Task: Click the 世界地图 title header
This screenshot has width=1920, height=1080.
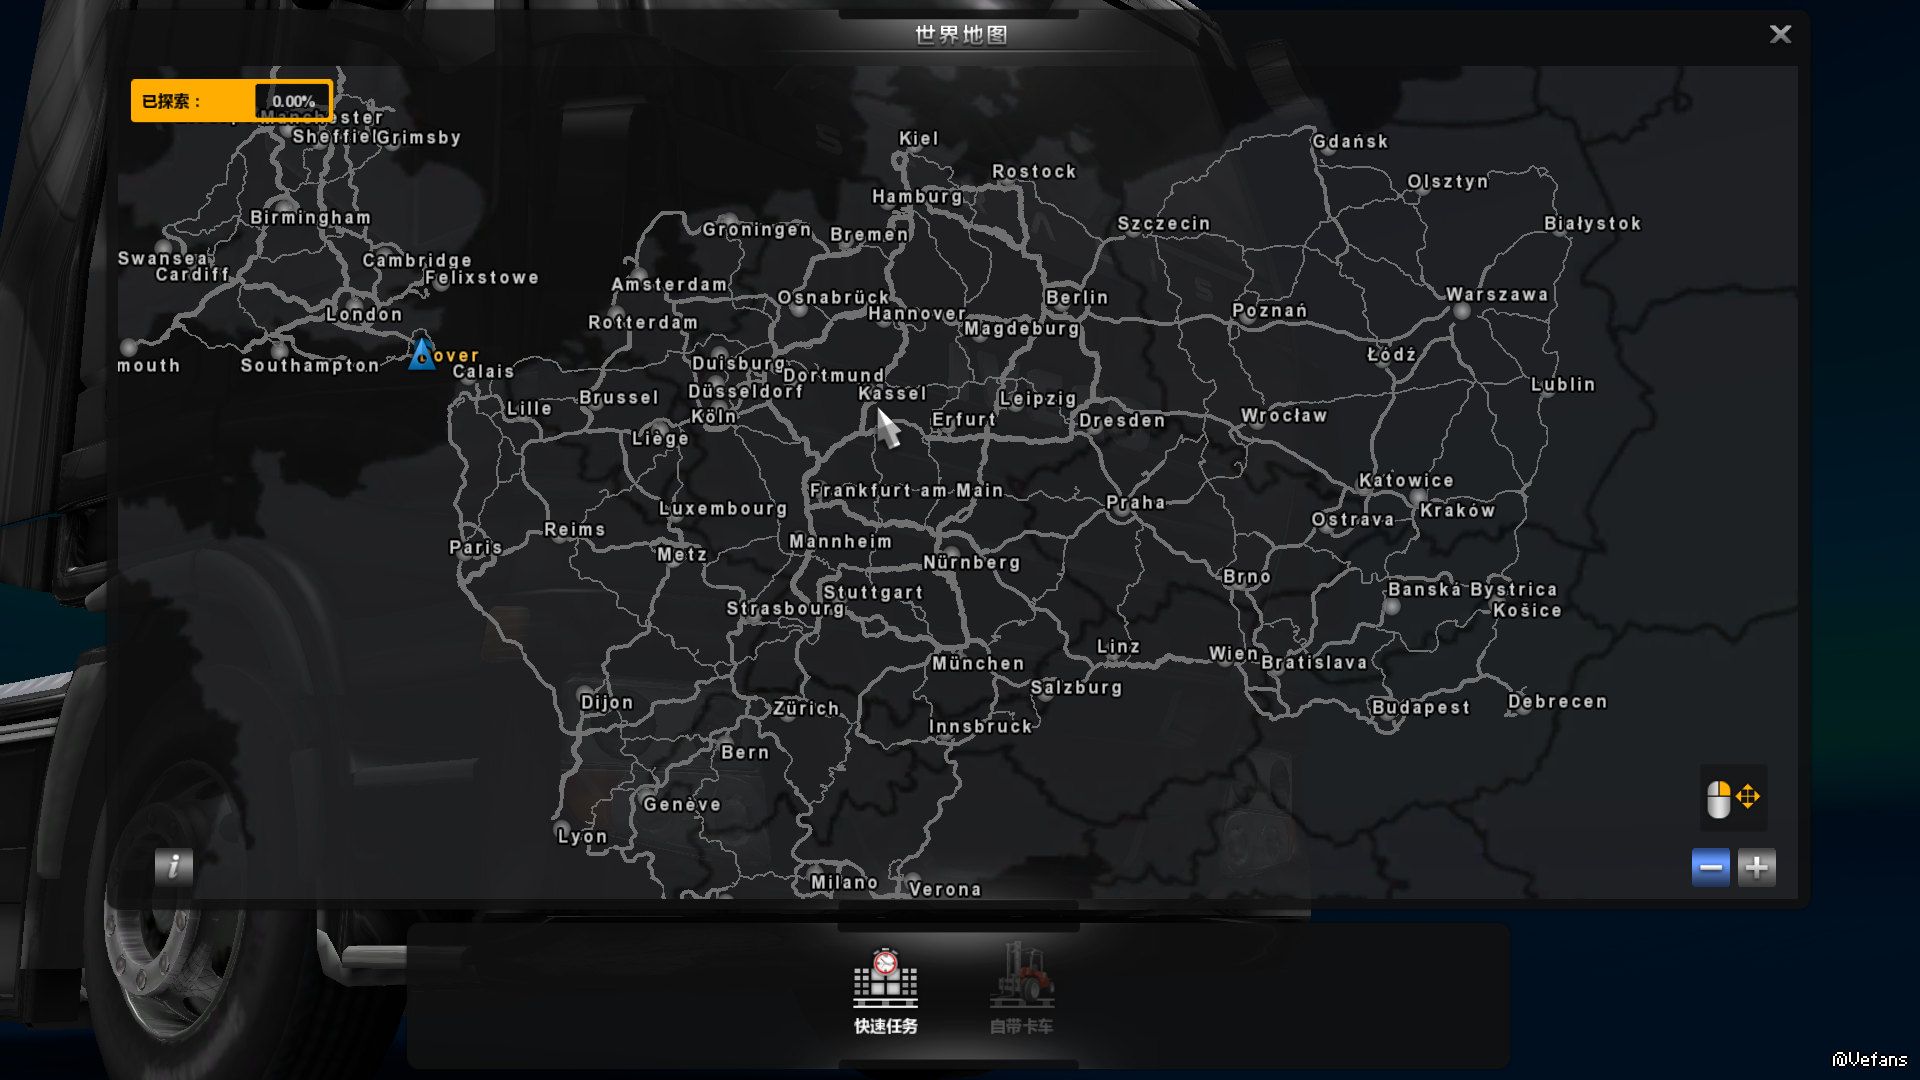Action: pyautogui.click(x=960, y=35)
